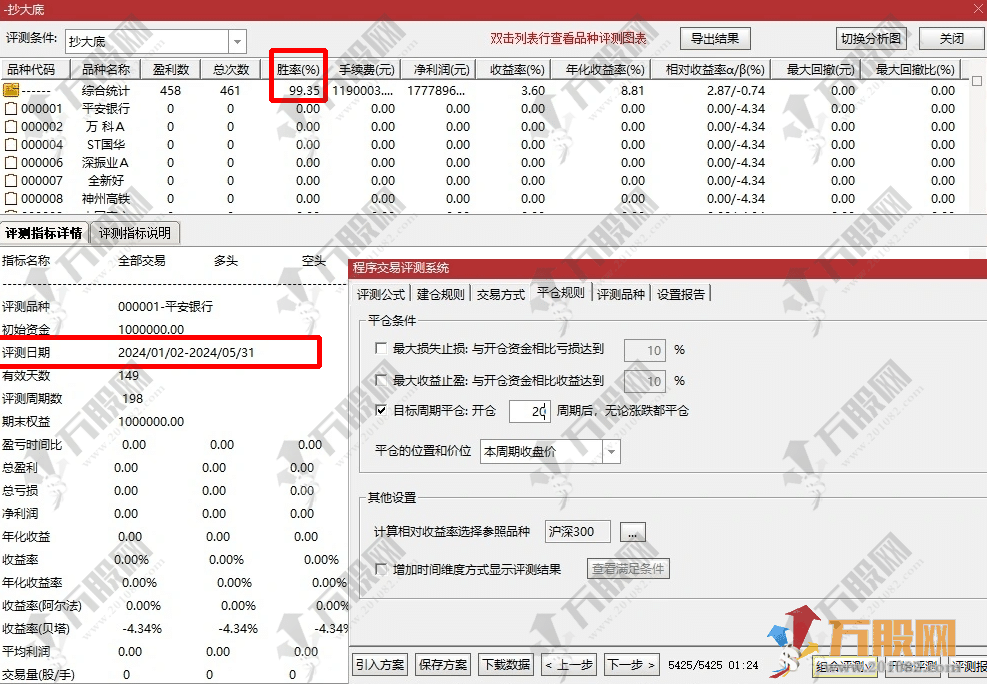Screen dimensions: 987x684
Task: Sort by 盈利数 column header
Action: [171, 69]
